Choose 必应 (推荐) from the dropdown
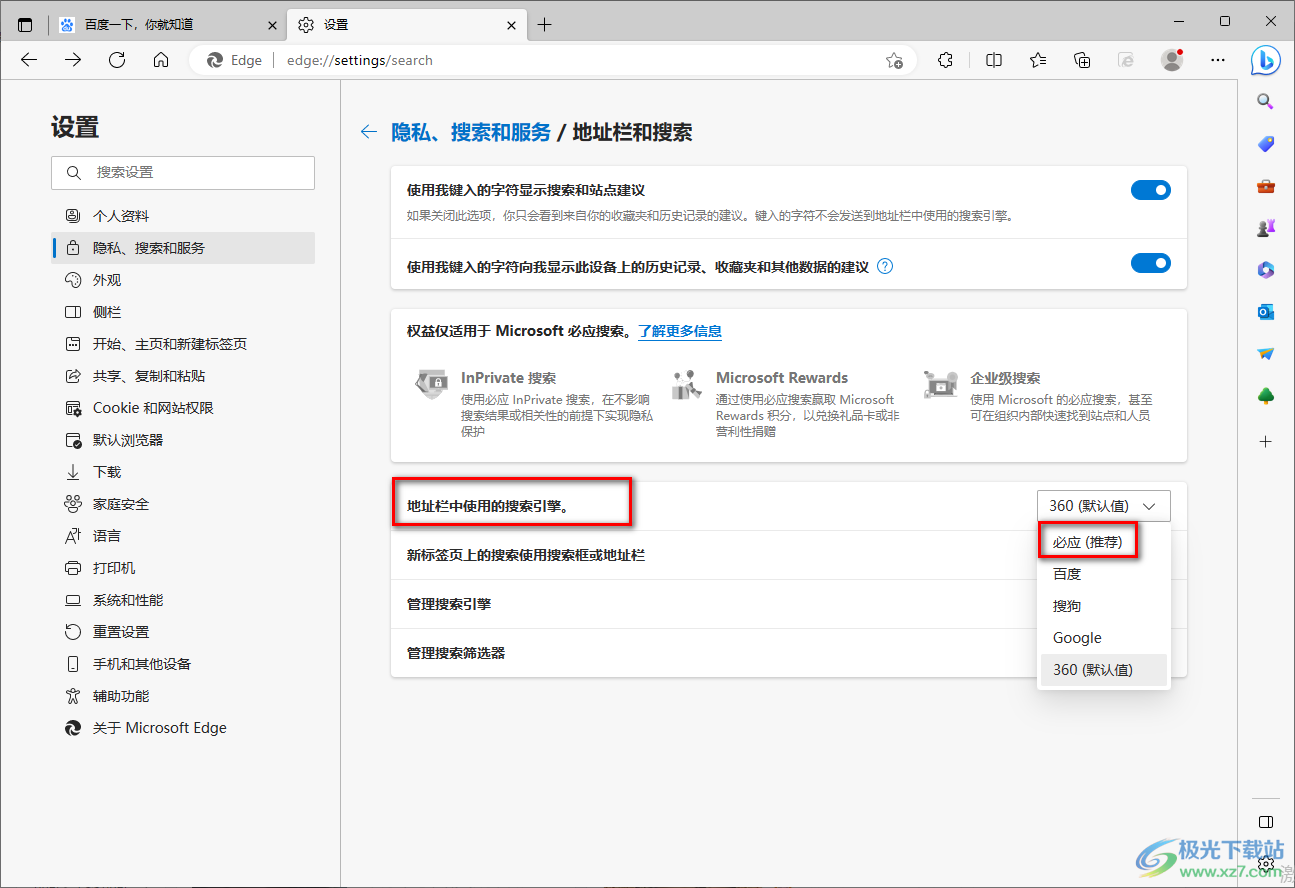Image resolution: width=1295 pixels, height=888 pixels. (1104, 542)
